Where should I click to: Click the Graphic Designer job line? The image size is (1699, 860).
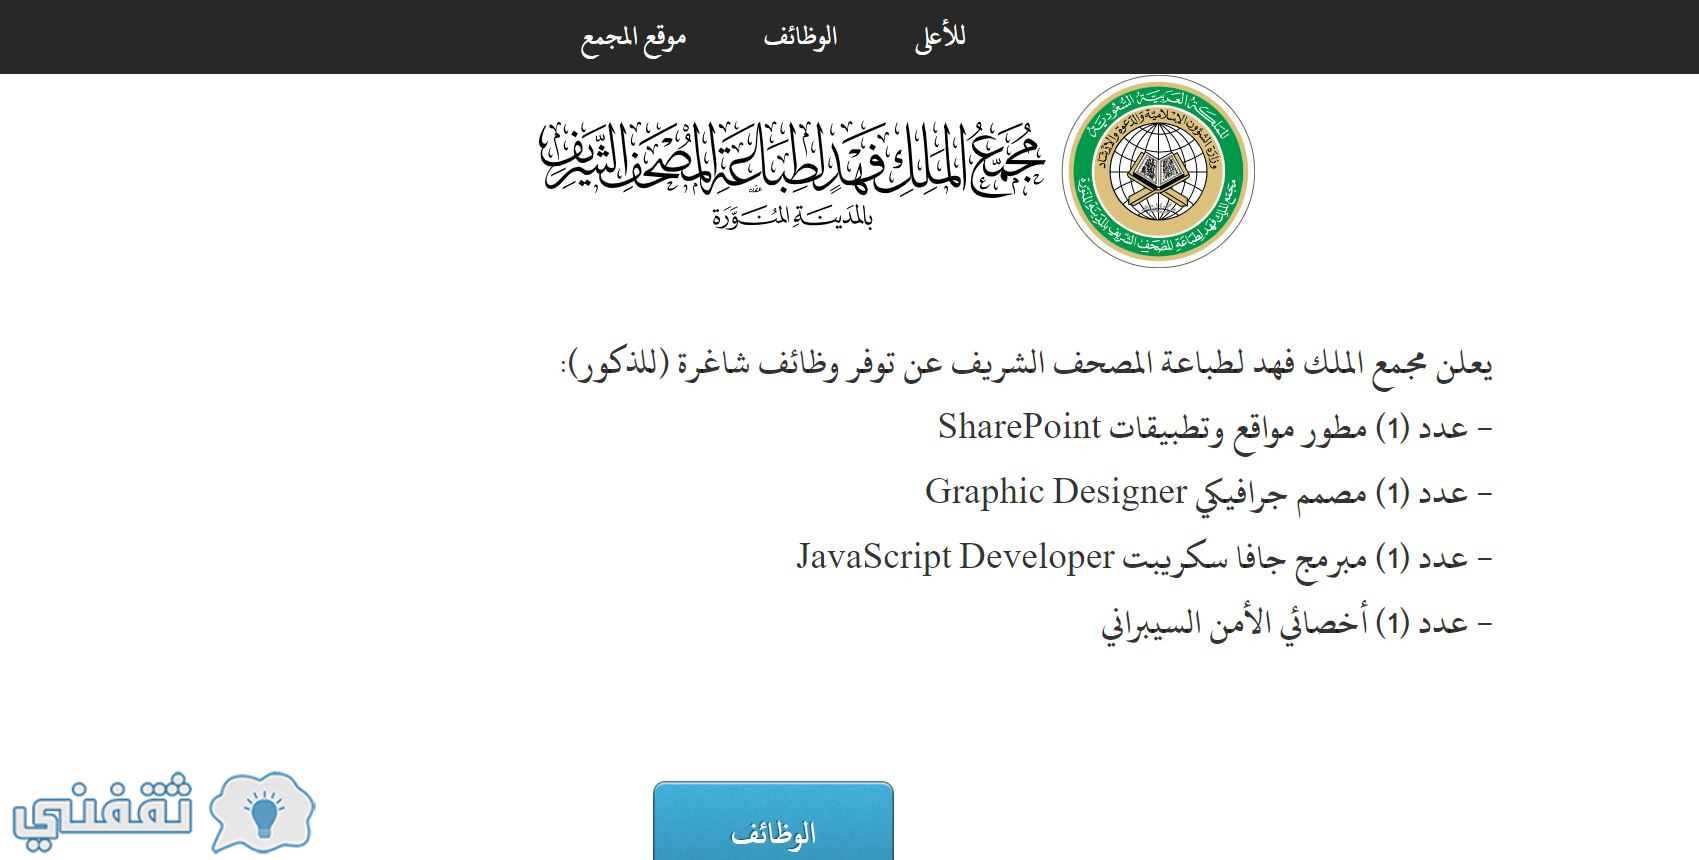1209,493
